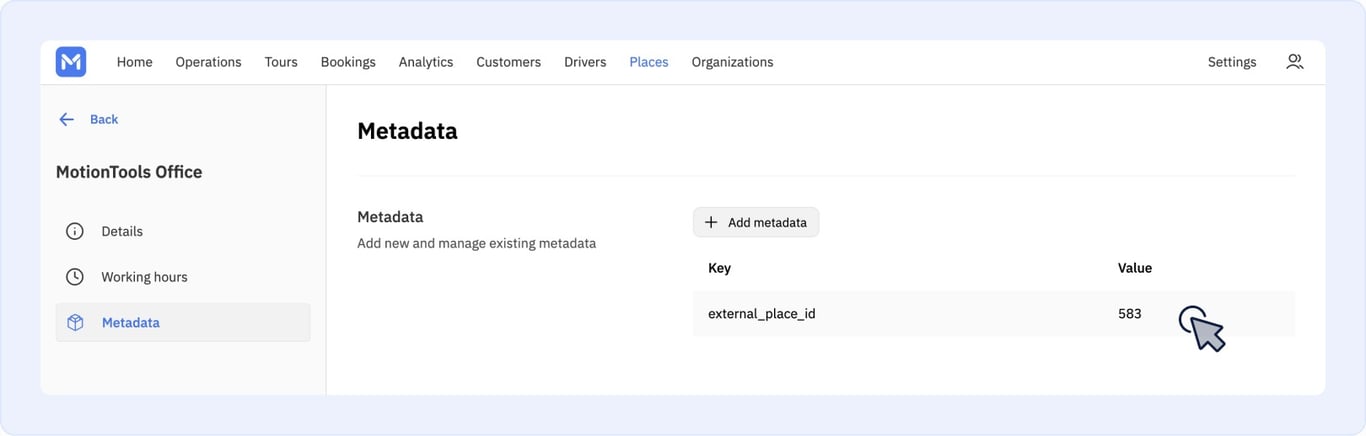This screenshot has width=1366, height=436.
Task: Click the MotionTools logo icon
Action: coord(71,62)
